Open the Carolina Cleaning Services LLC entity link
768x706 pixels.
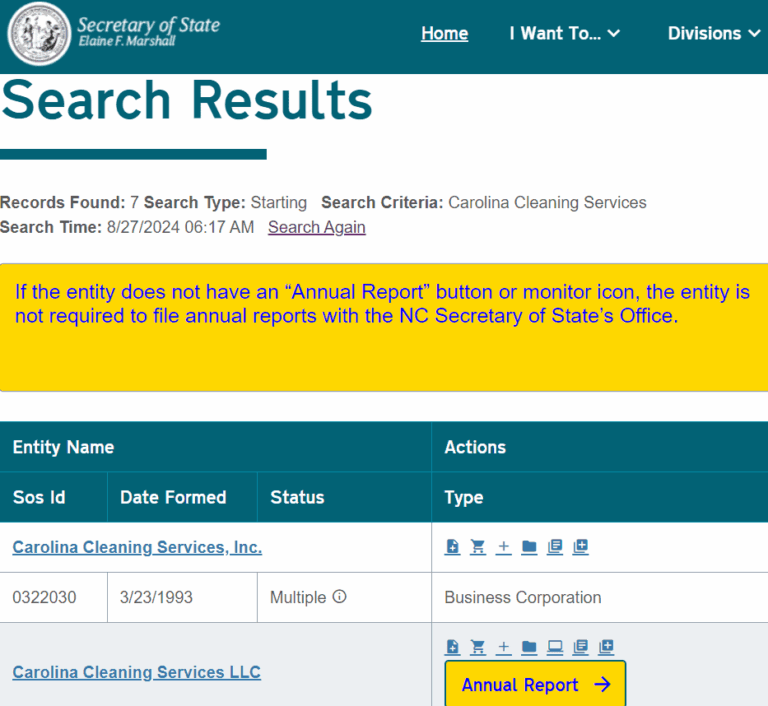click(136, 672)
